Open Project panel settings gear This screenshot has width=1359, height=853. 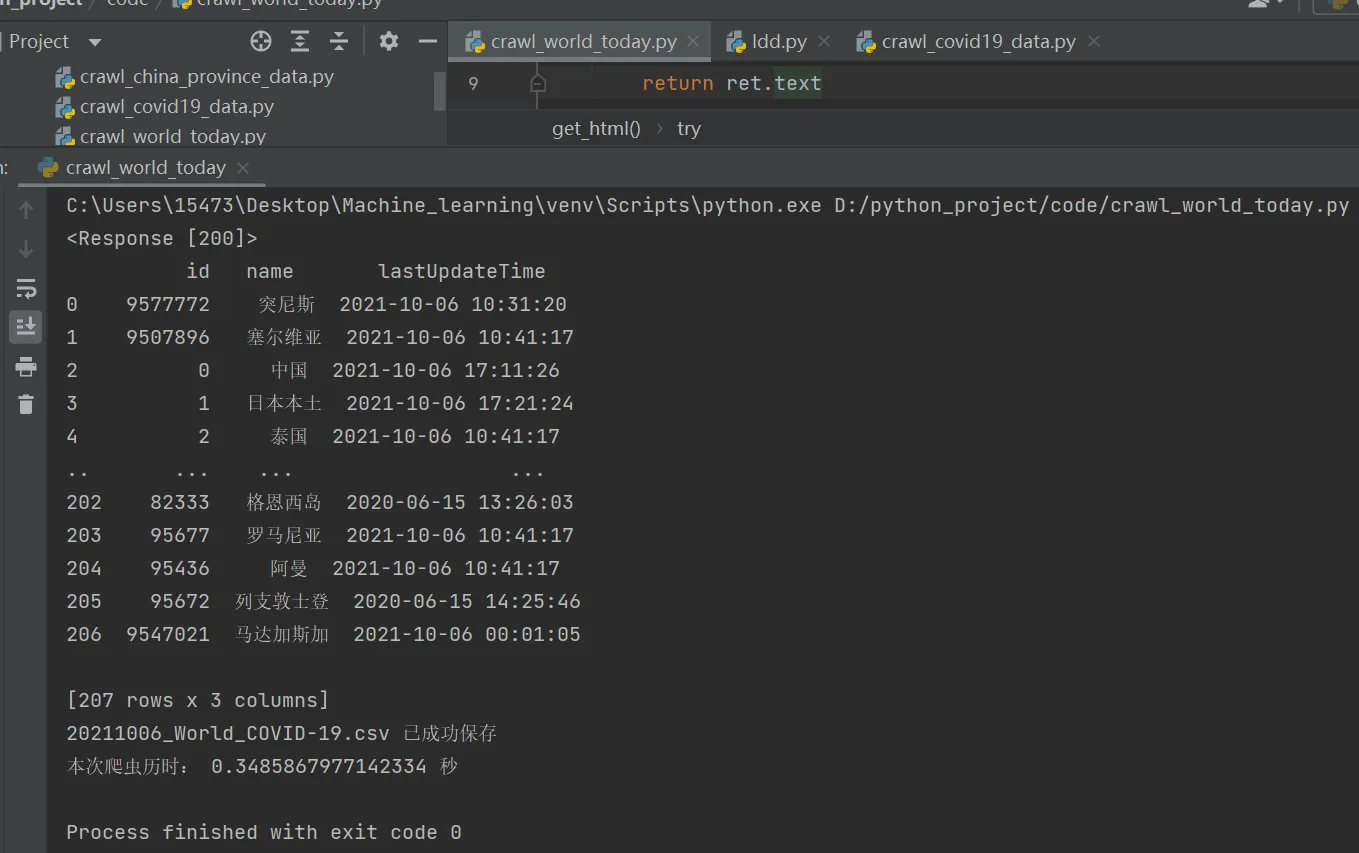point(389,41)
